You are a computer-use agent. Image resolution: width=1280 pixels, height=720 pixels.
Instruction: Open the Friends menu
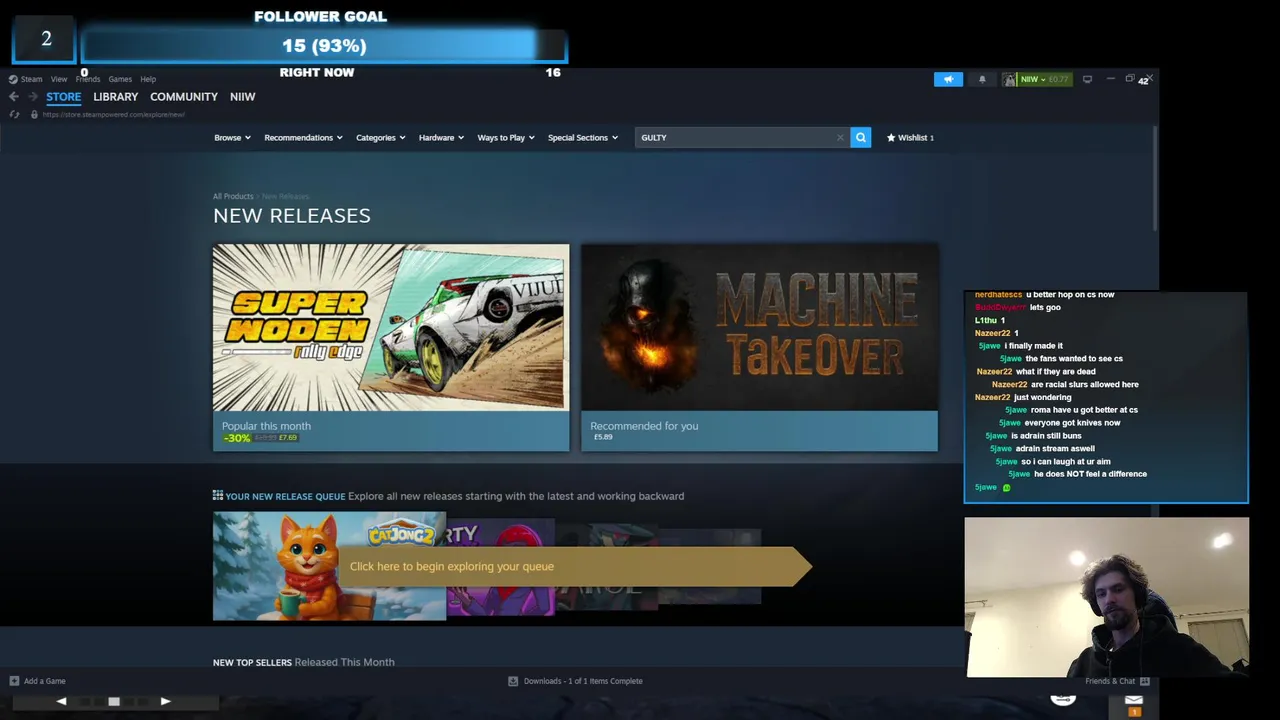[x=87, y=79]
